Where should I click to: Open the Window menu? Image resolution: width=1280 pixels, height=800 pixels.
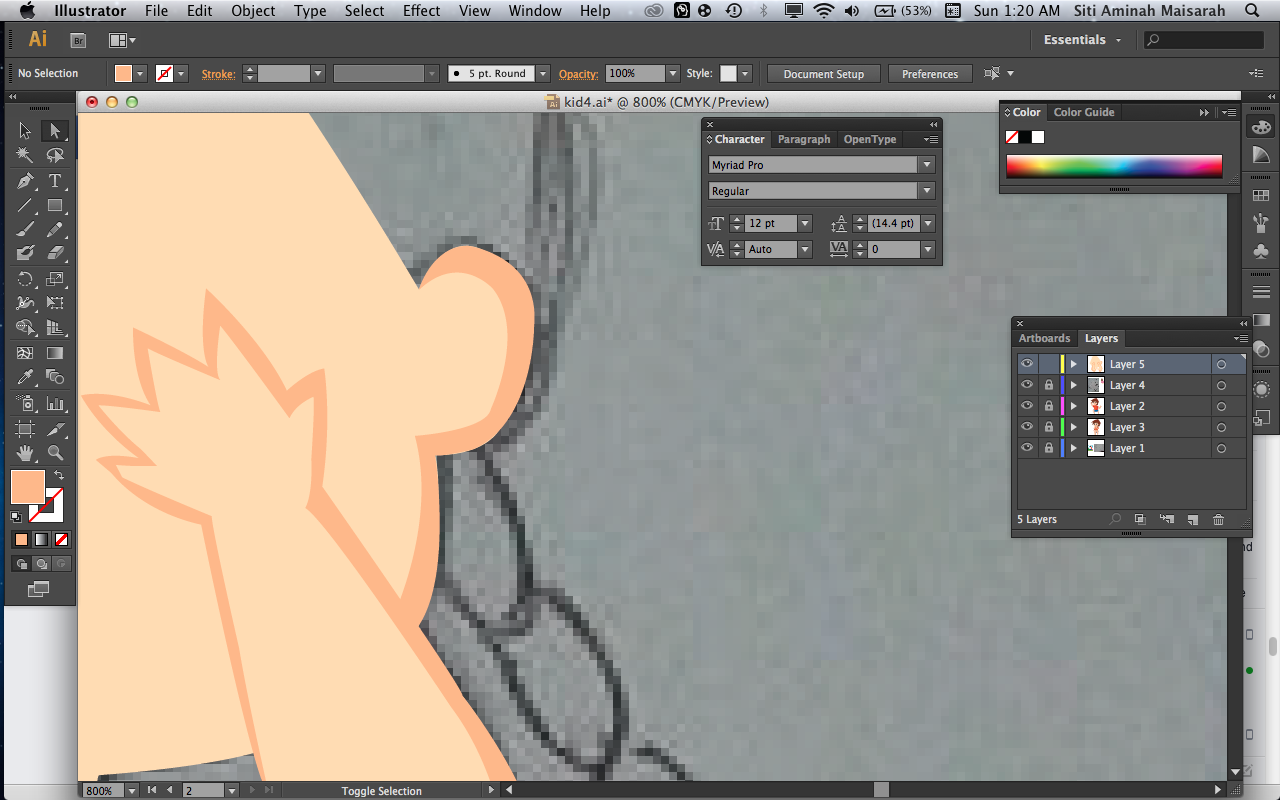(535, 11)
